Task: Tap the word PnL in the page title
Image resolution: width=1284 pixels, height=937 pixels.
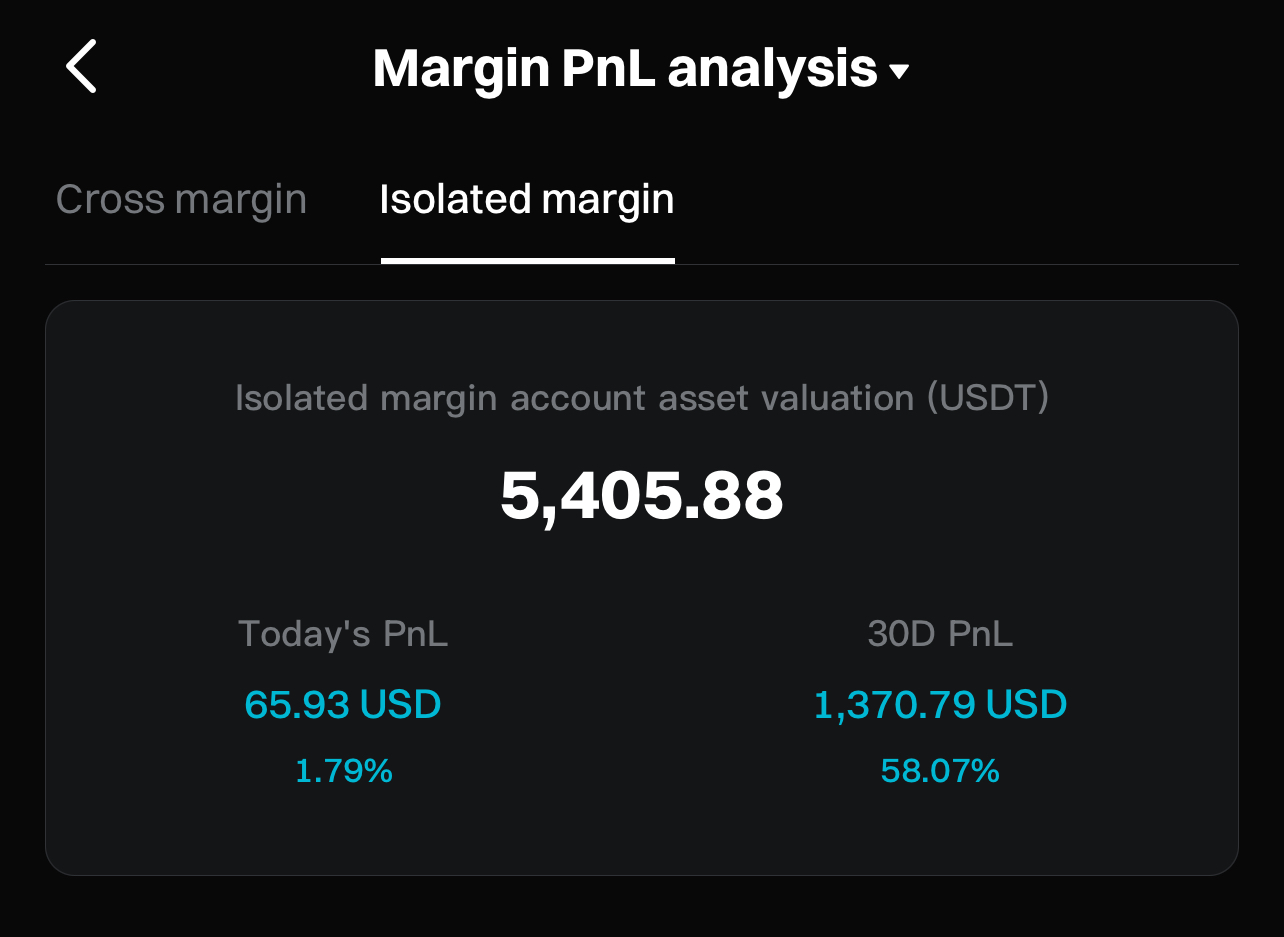Action: (x=609, y=69)
